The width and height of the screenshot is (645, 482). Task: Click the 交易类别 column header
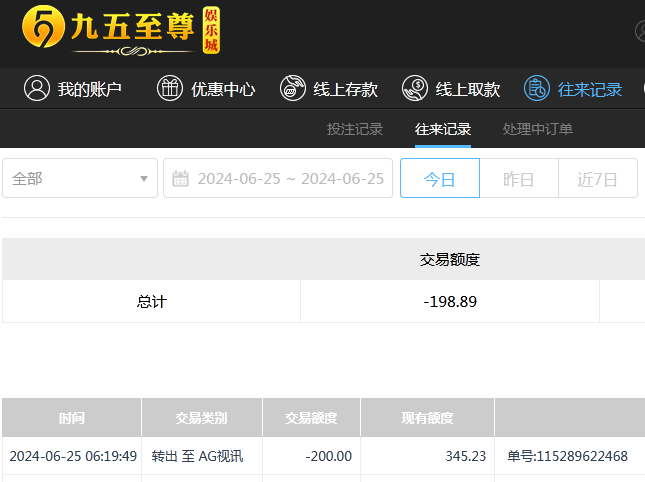202,417
